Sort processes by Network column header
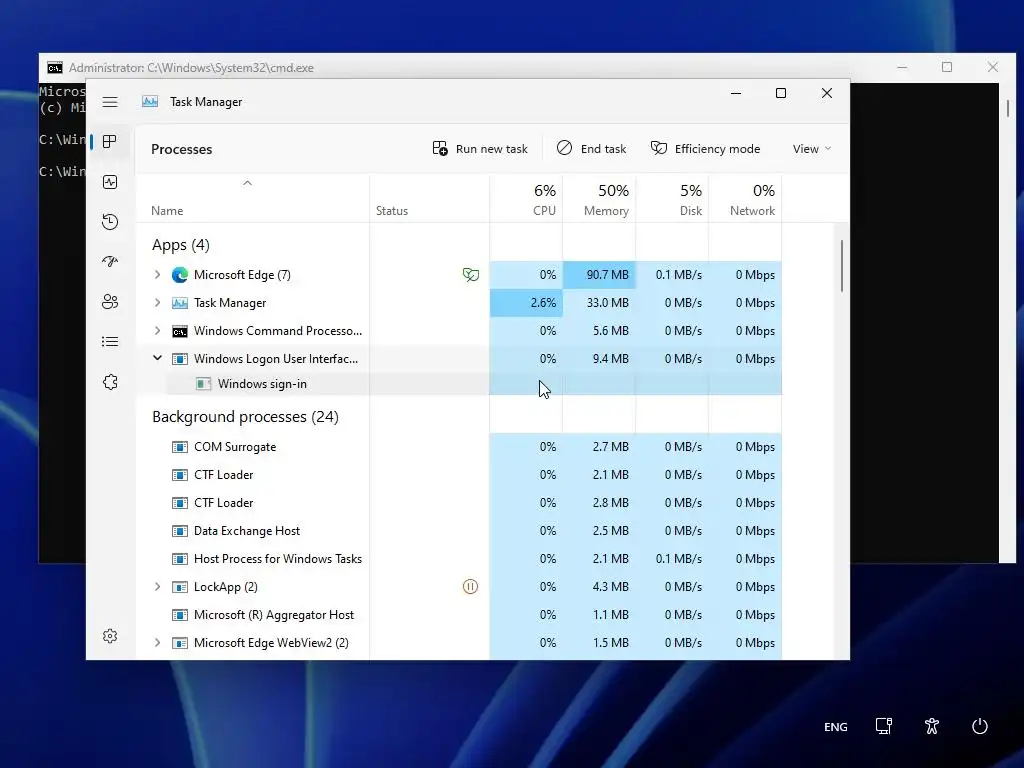This screenshot has width=1024, height=768. 745,200
